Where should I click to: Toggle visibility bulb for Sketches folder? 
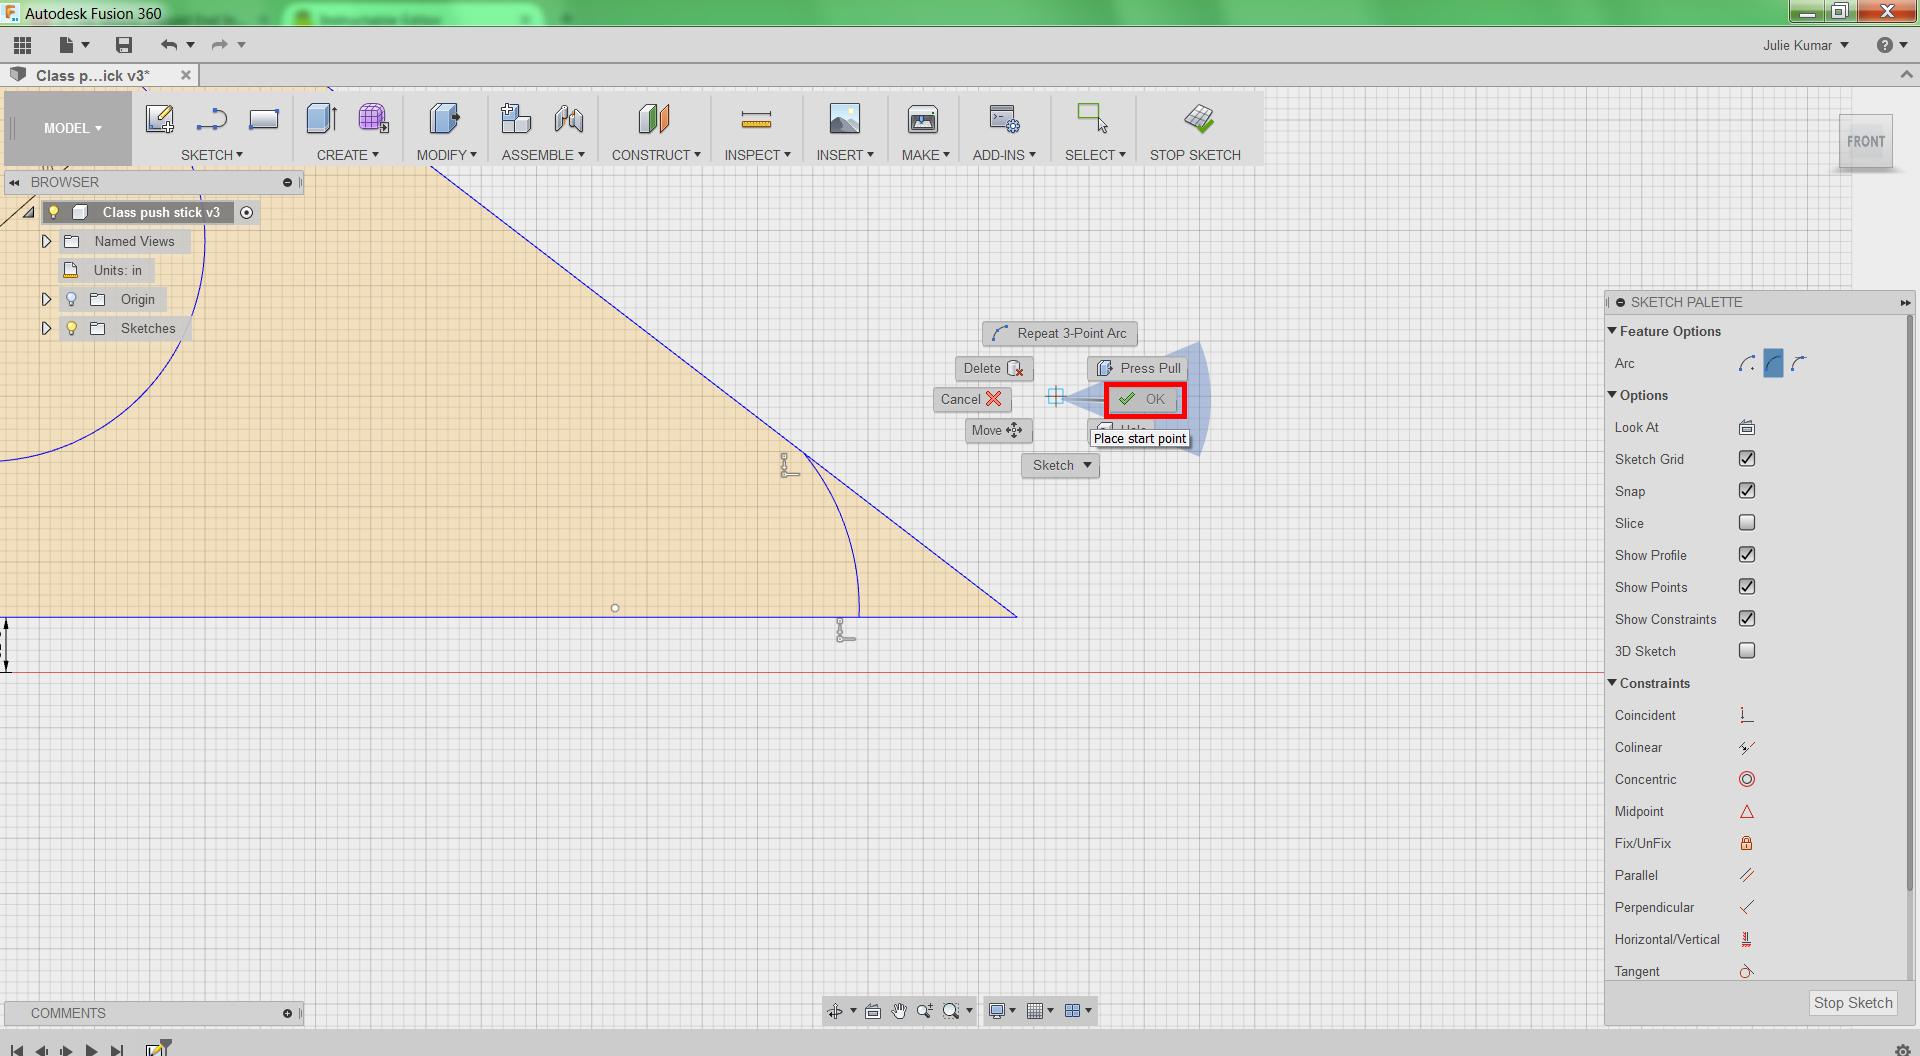point(71,328)
